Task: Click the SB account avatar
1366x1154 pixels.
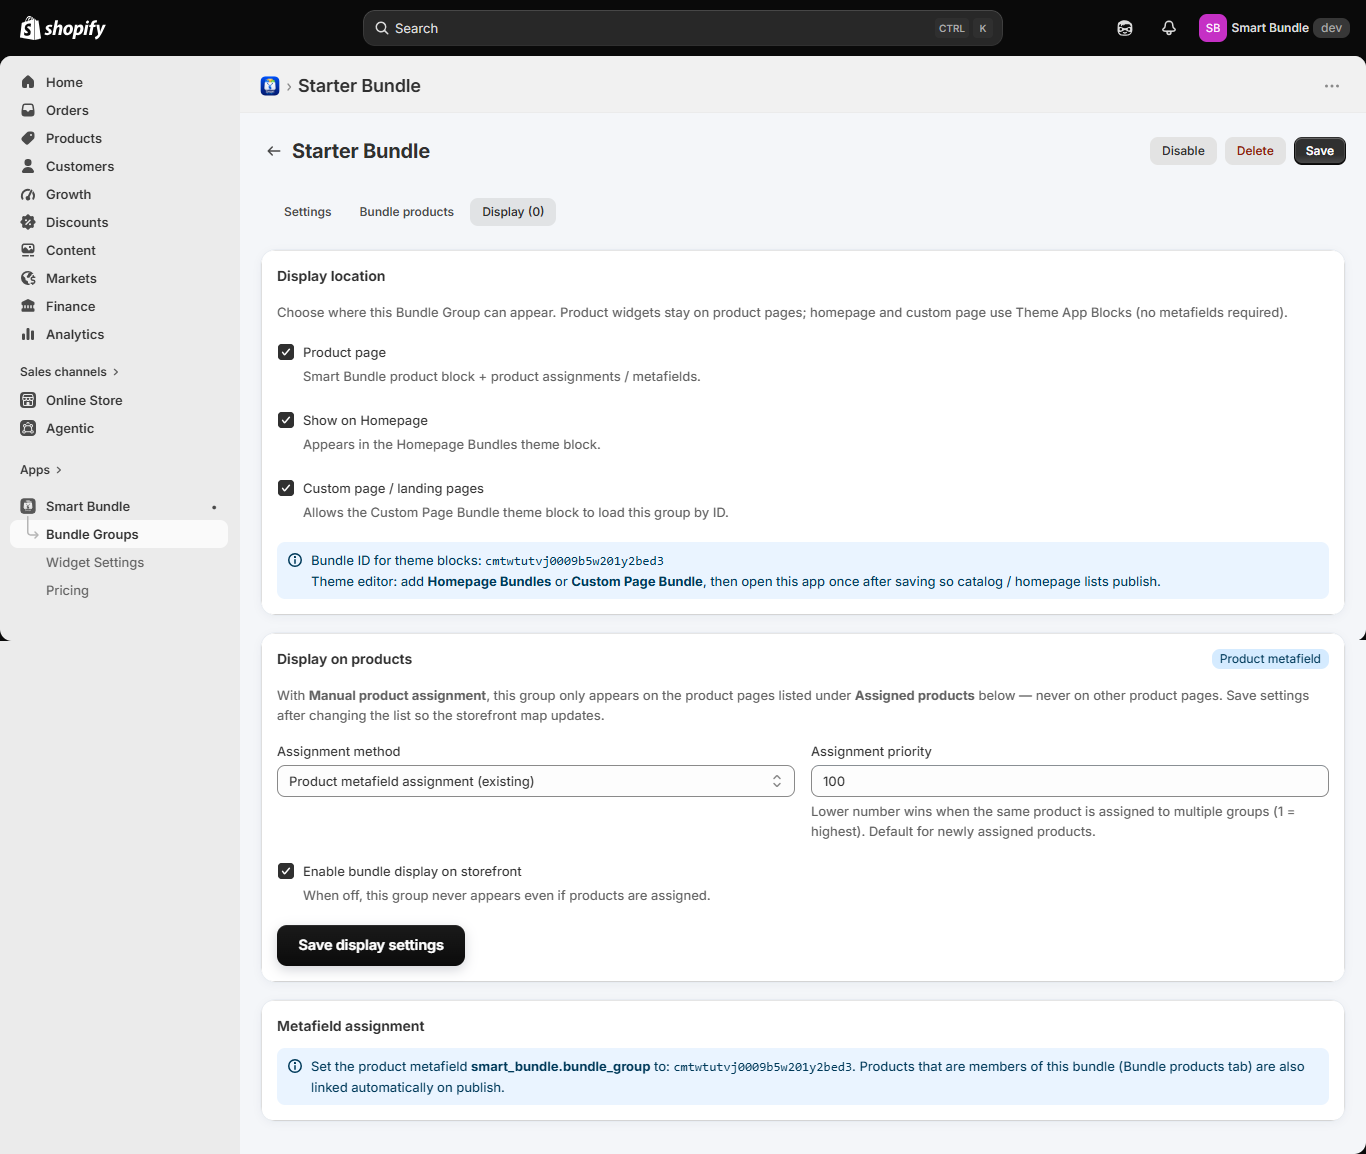Action: tap(1213, 28)
